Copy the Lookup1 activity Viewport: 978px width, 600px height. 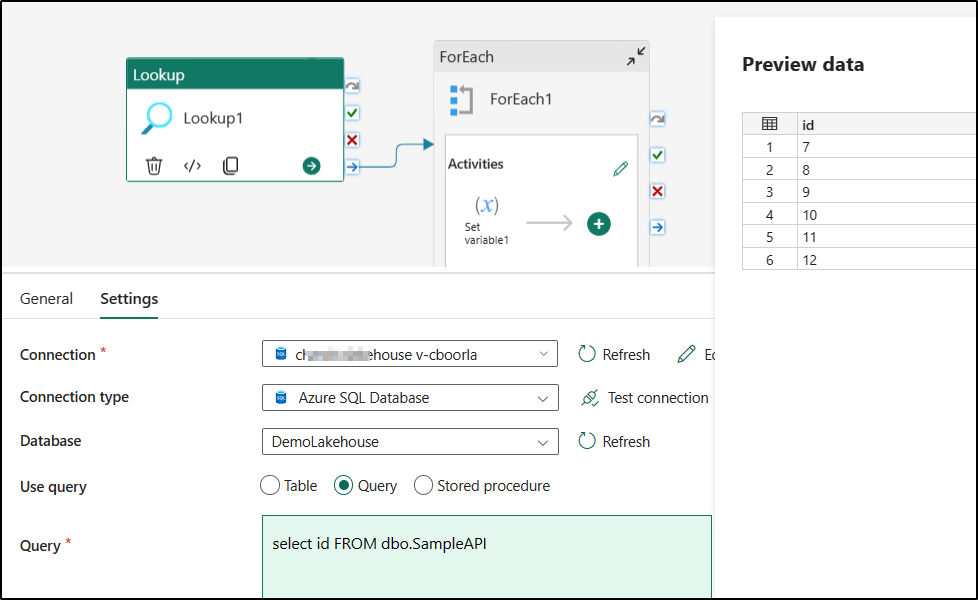[230, 166]
